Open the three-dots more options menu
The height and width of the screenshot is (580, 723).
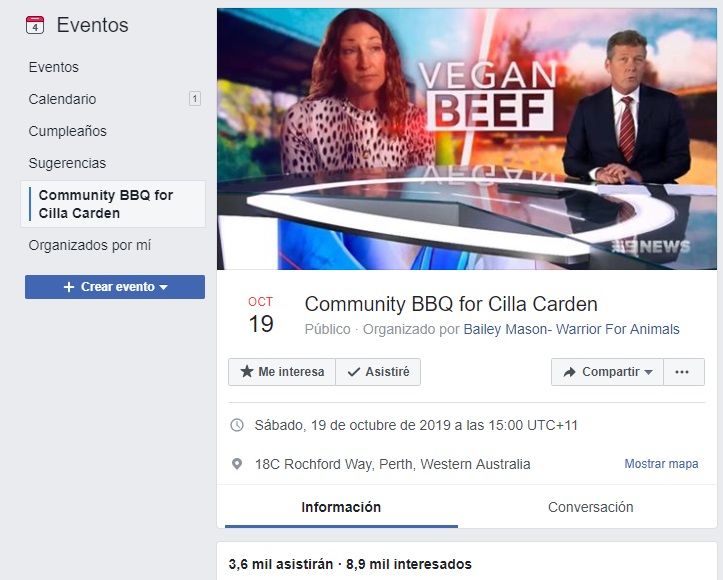[682, 372]
